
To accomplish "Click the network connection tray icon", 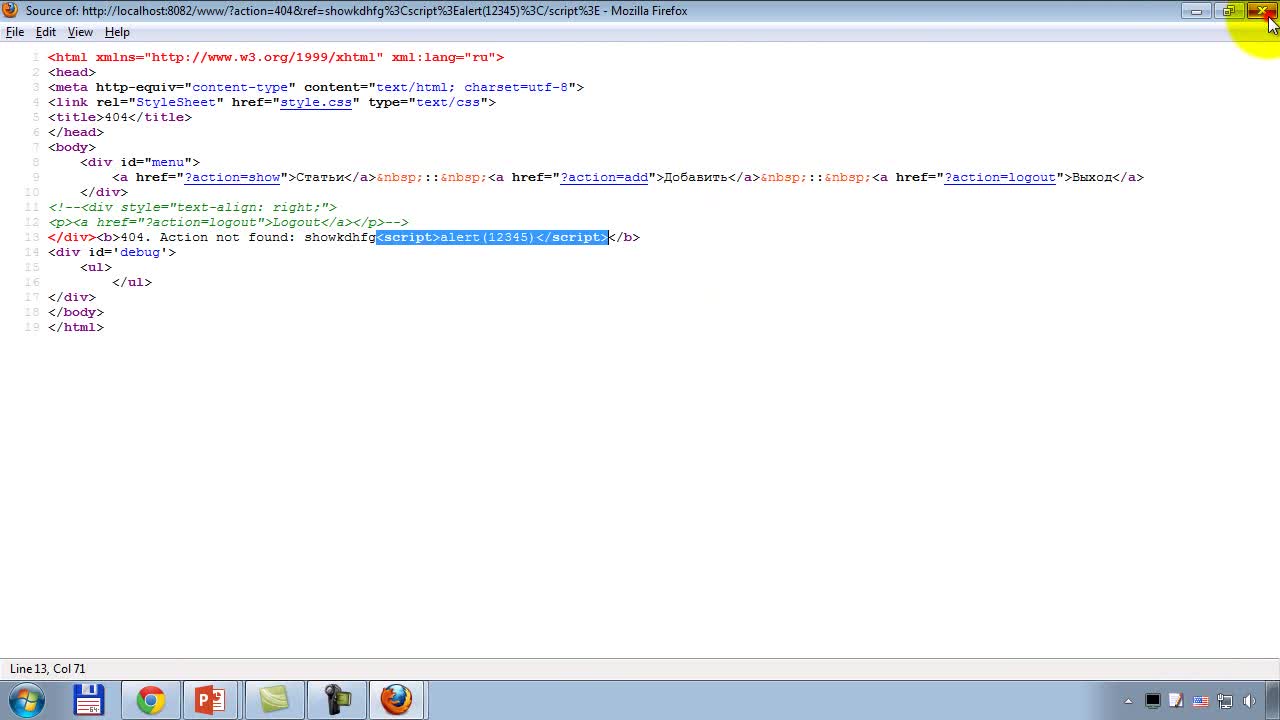I will (x=1225, y=701).
